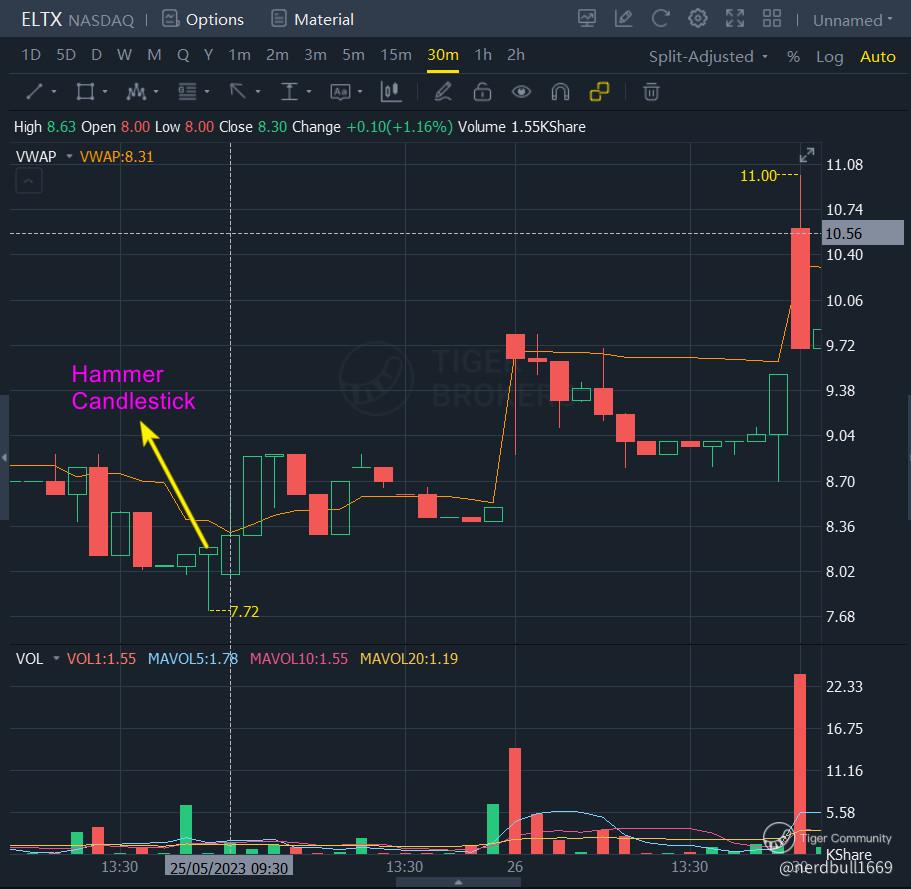Toggle magnet snap mode
Viewport: 911px width, 889px height.
point(560,92)
